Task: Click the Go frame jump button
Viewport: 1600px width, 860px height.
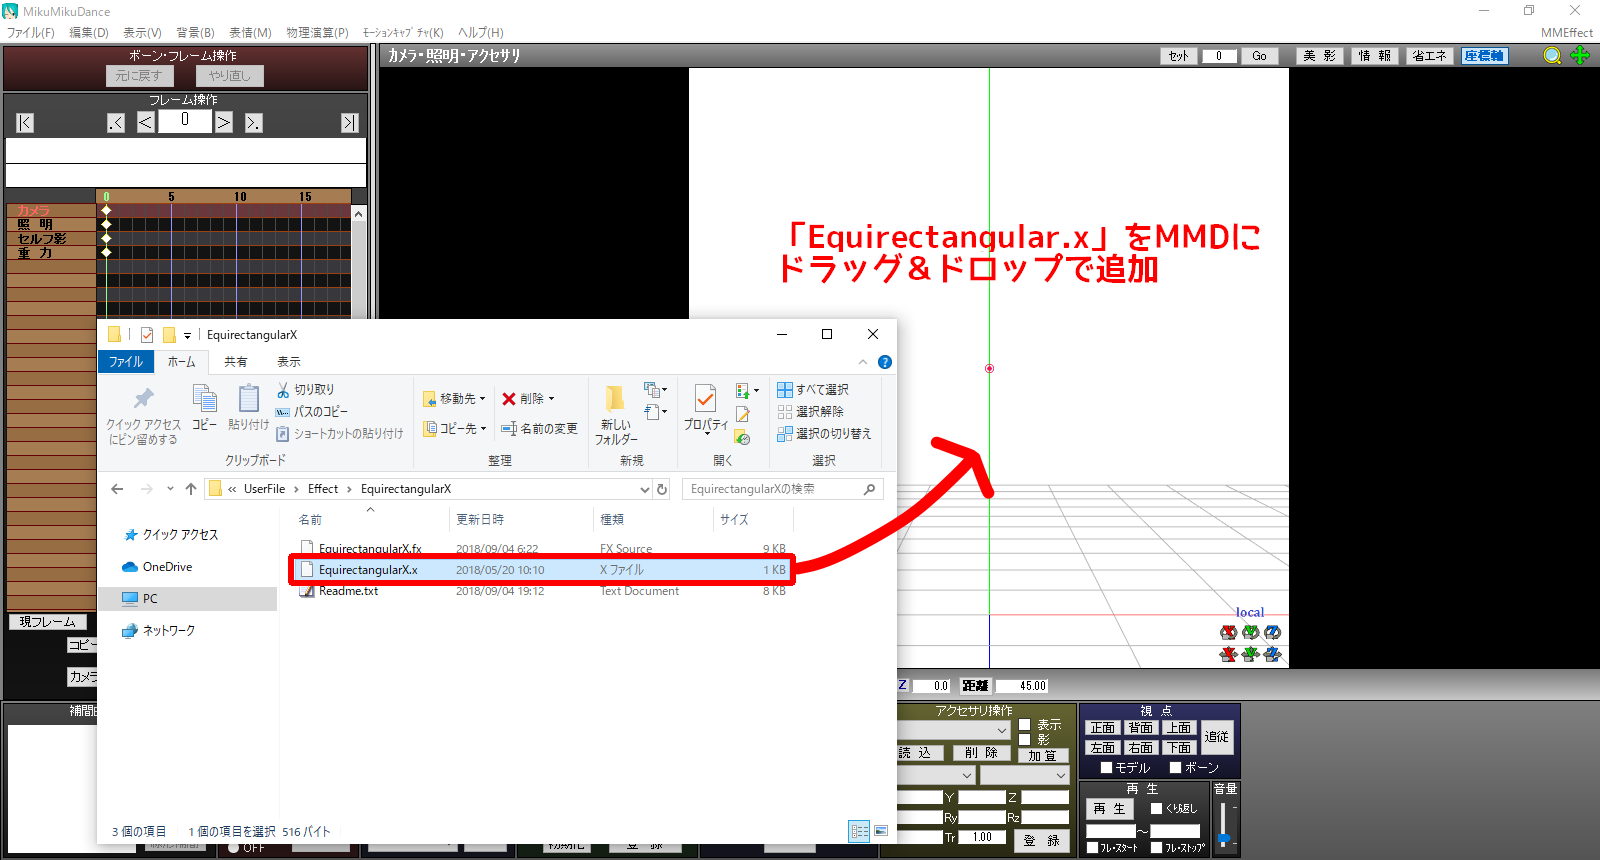Action: [1259, 56]
